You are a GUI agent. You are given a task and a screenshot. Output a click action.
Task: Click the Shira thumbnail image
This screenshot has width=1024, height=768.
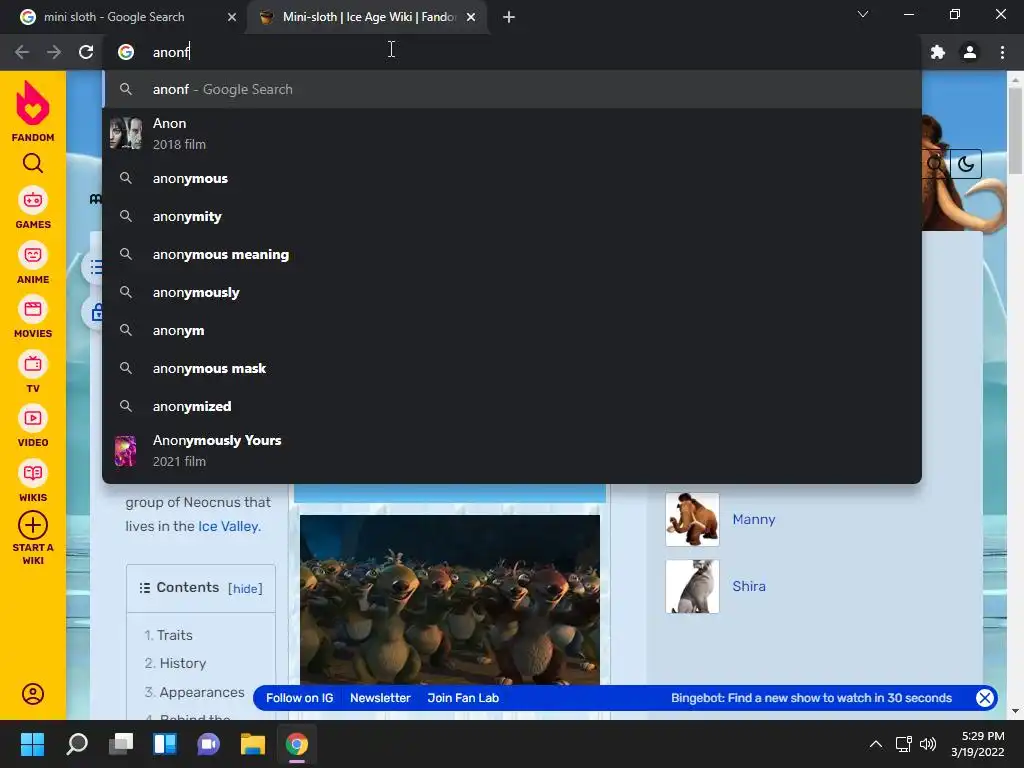(692, 586)
